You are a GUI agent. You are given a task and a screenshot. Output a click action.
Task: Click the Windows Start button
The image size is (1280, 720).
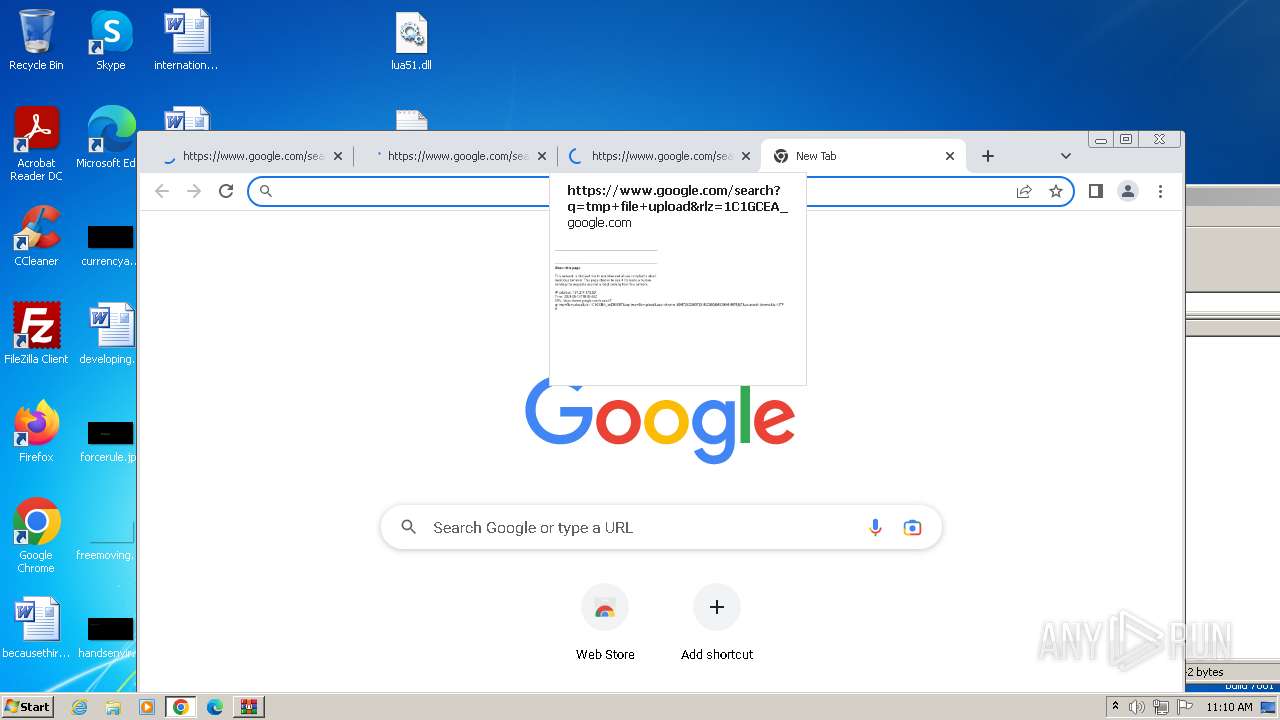28,706
